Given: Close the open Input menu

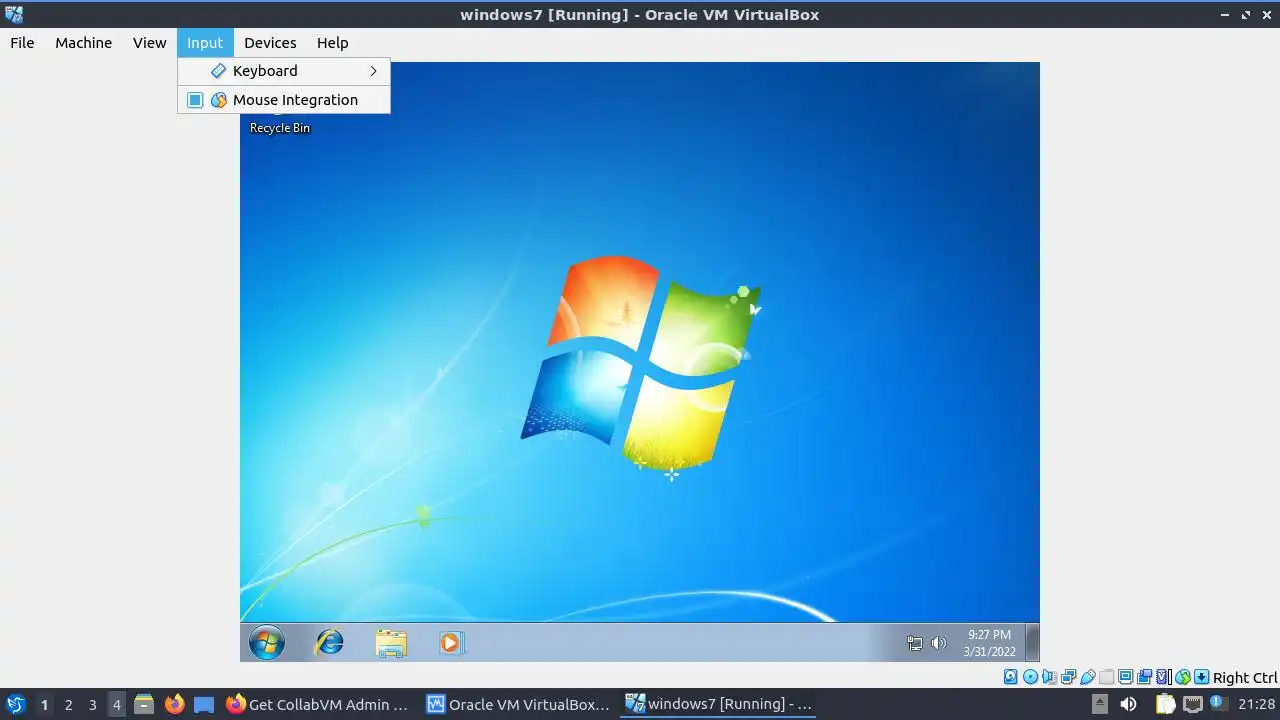Looking at the screenshot, I should coord(205,43).
